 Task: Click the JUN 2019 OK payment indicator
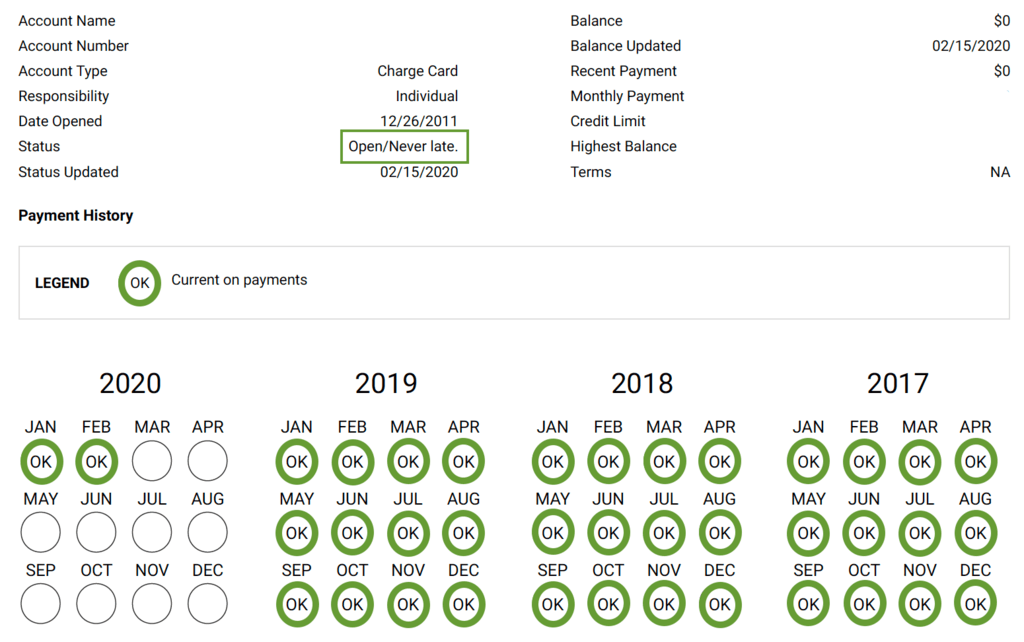(352, 532)
